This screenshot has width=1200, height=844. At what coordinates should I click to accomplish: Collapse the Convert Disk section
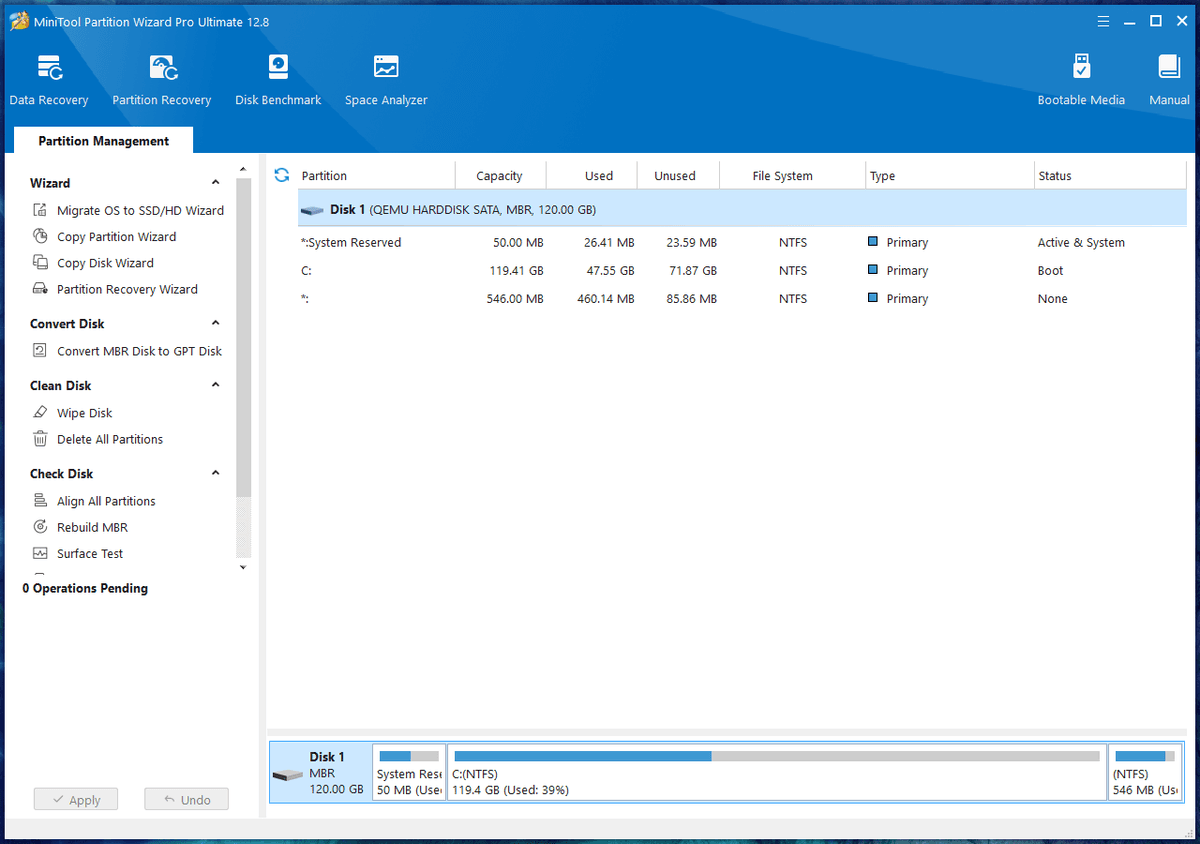coord(214,323)
